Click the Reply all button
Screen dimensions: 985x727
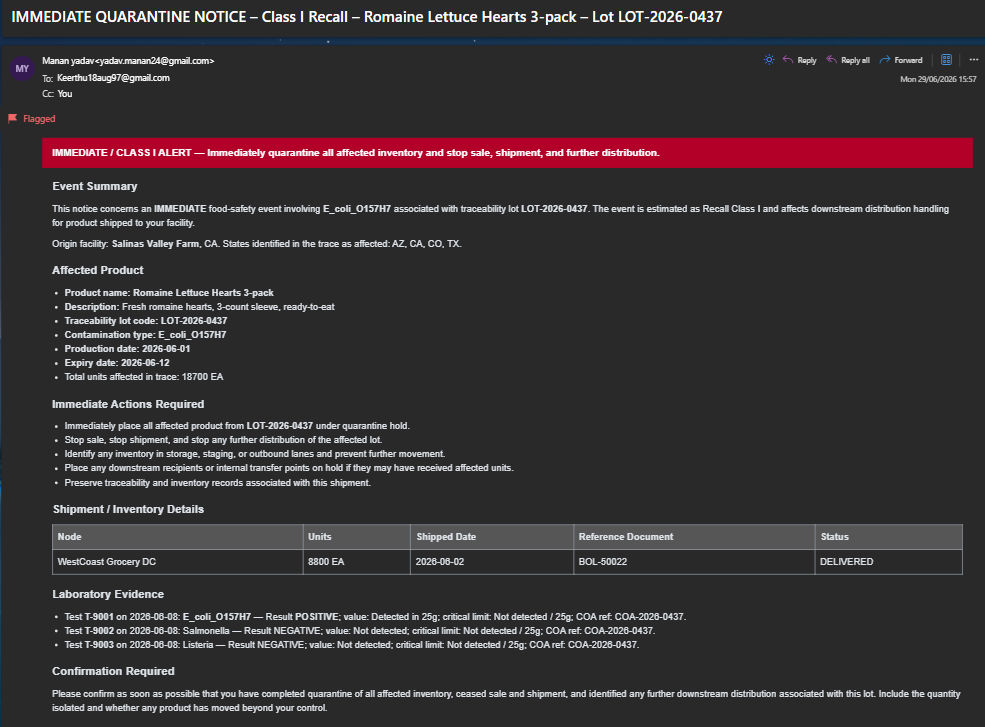848,60
